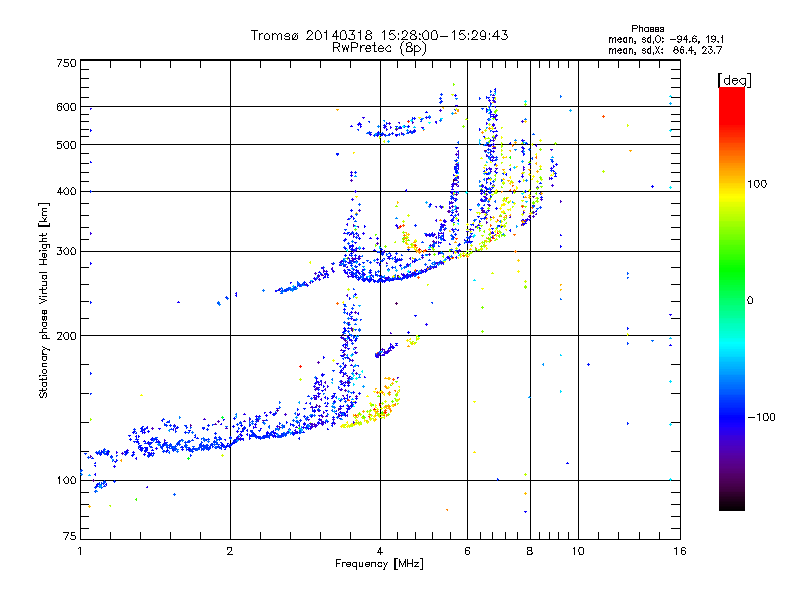
Task: Click the y-axis tick label '500'
Action: [x=66, y=145]
